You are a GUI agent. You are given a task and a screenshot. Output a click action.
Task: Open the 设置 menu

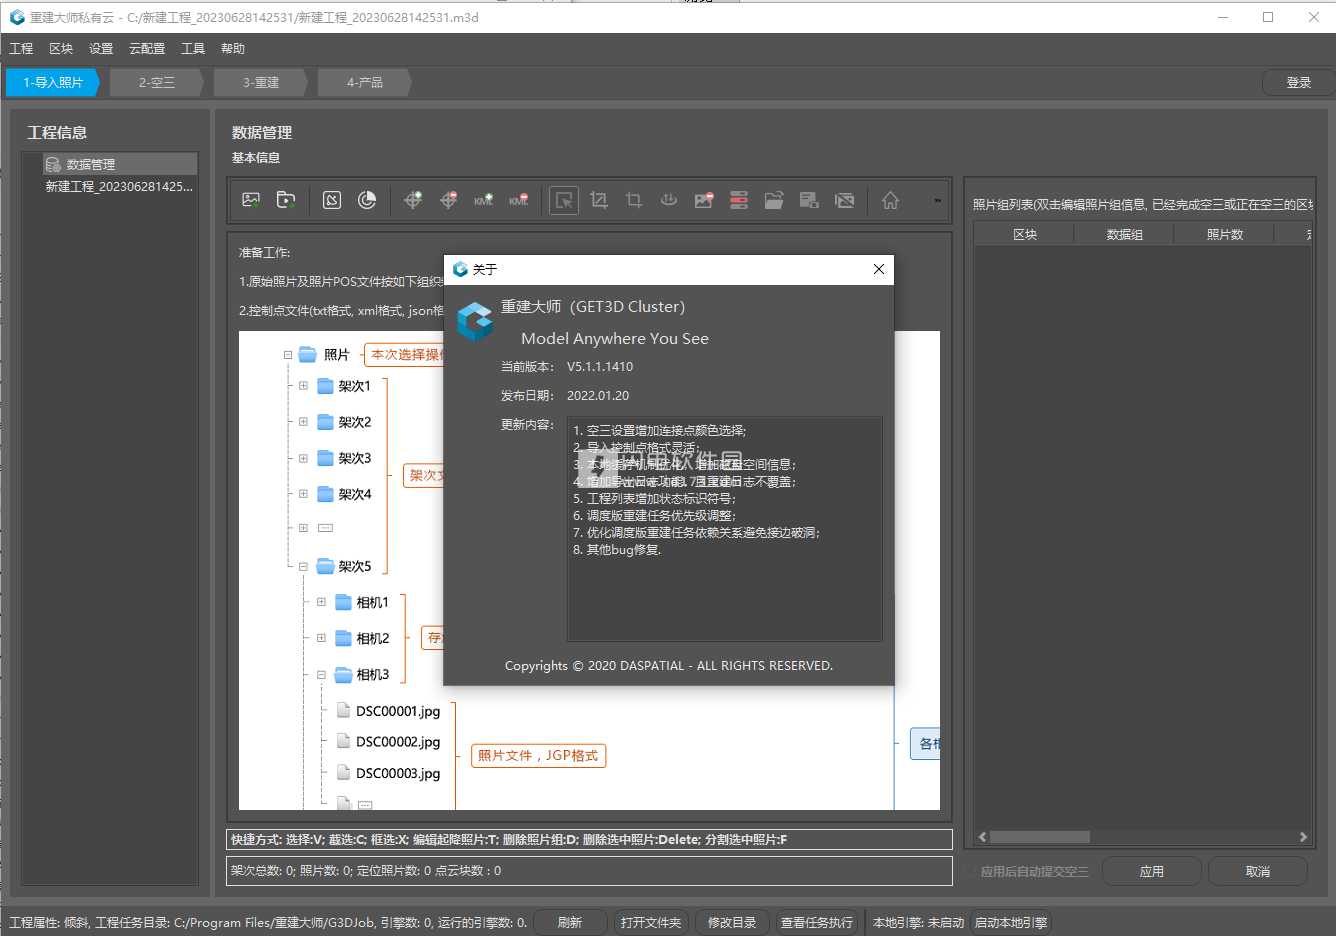[101, 48]
